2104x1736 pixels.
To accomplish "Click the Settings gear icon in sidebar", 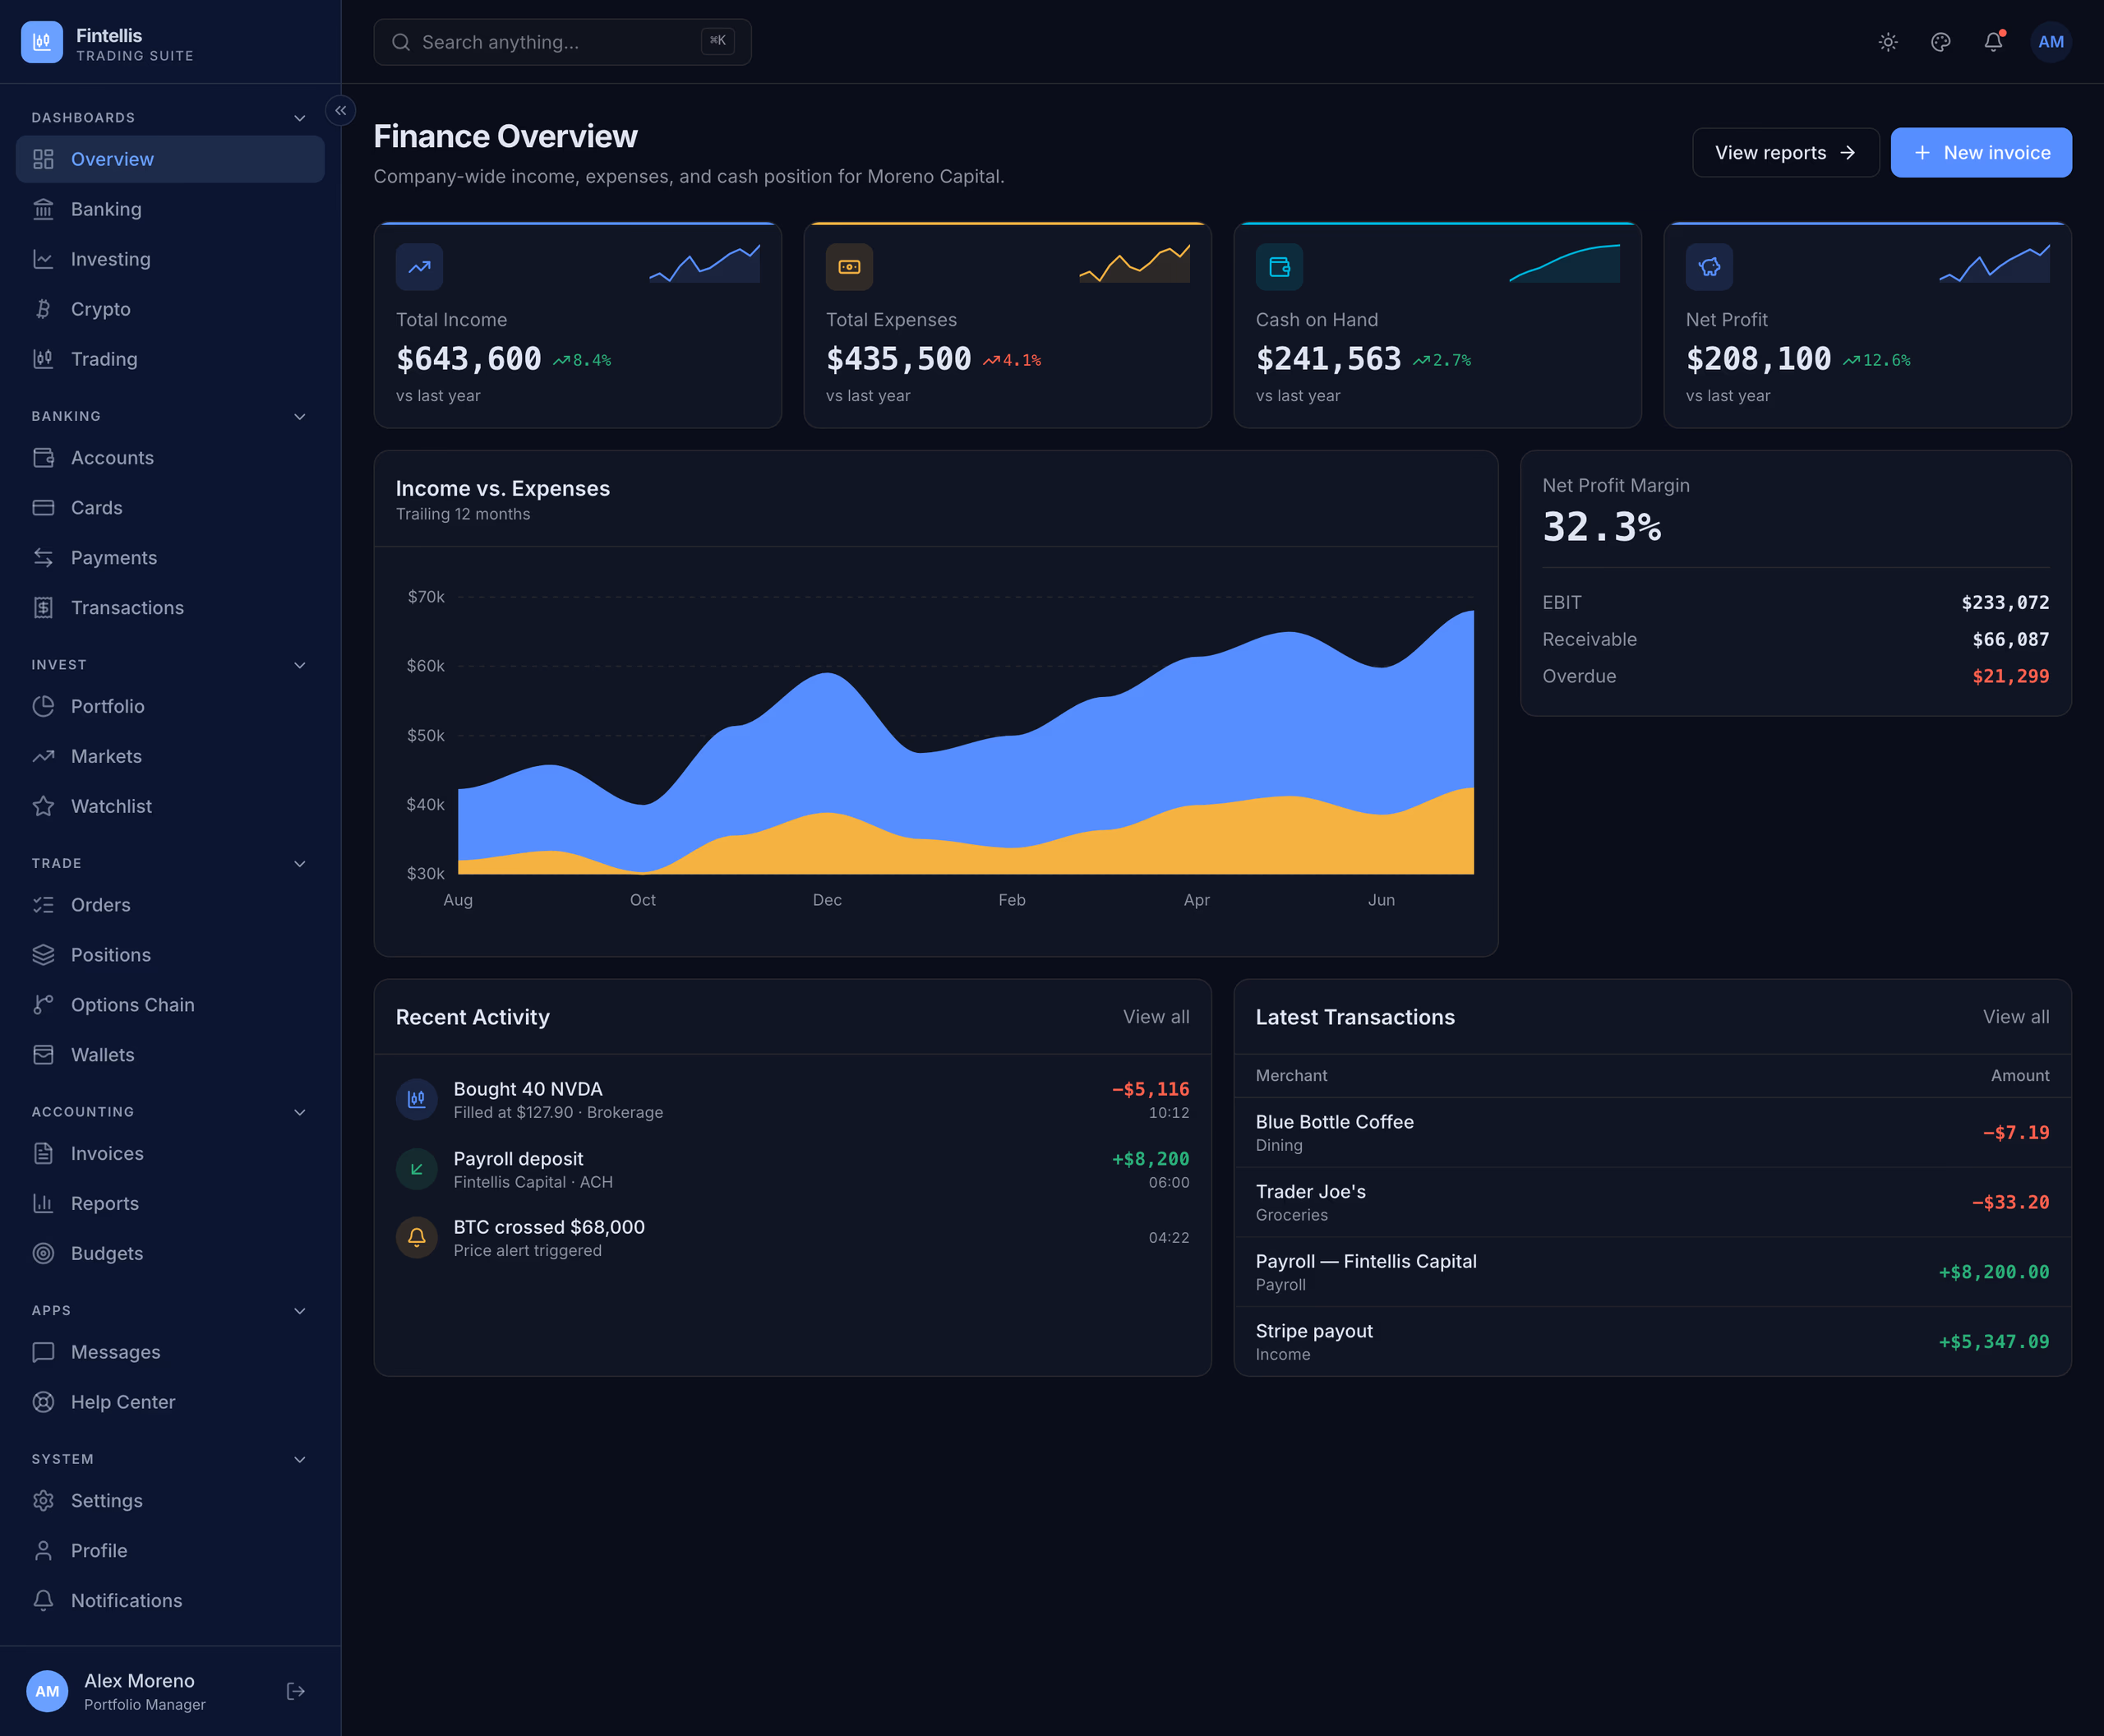I will 43,1501.
